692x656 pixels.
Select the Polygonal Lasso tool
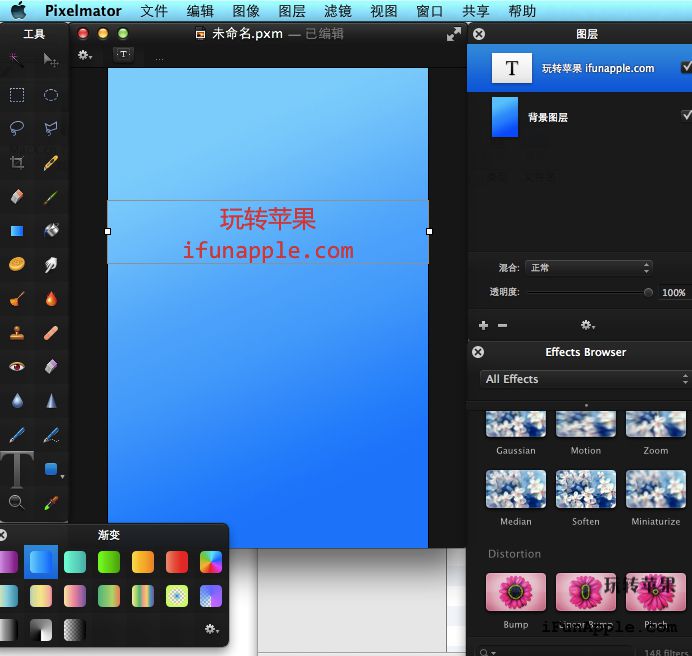point(51,128)
